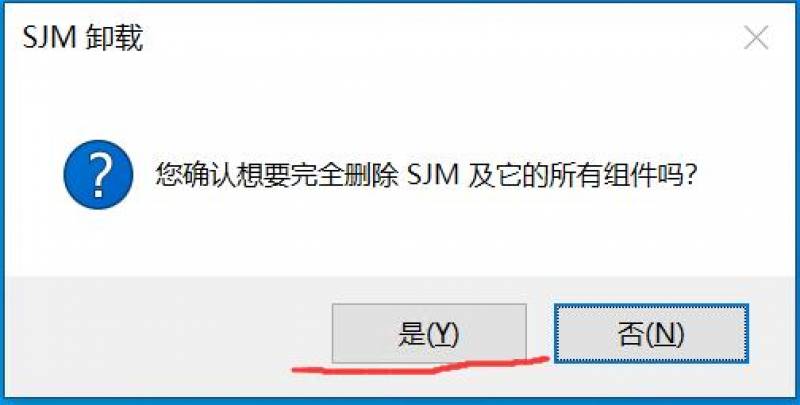Click the red underline annotation below 是(Y)
Viewport: 800px width, 405px height.
tap(419, 366)
